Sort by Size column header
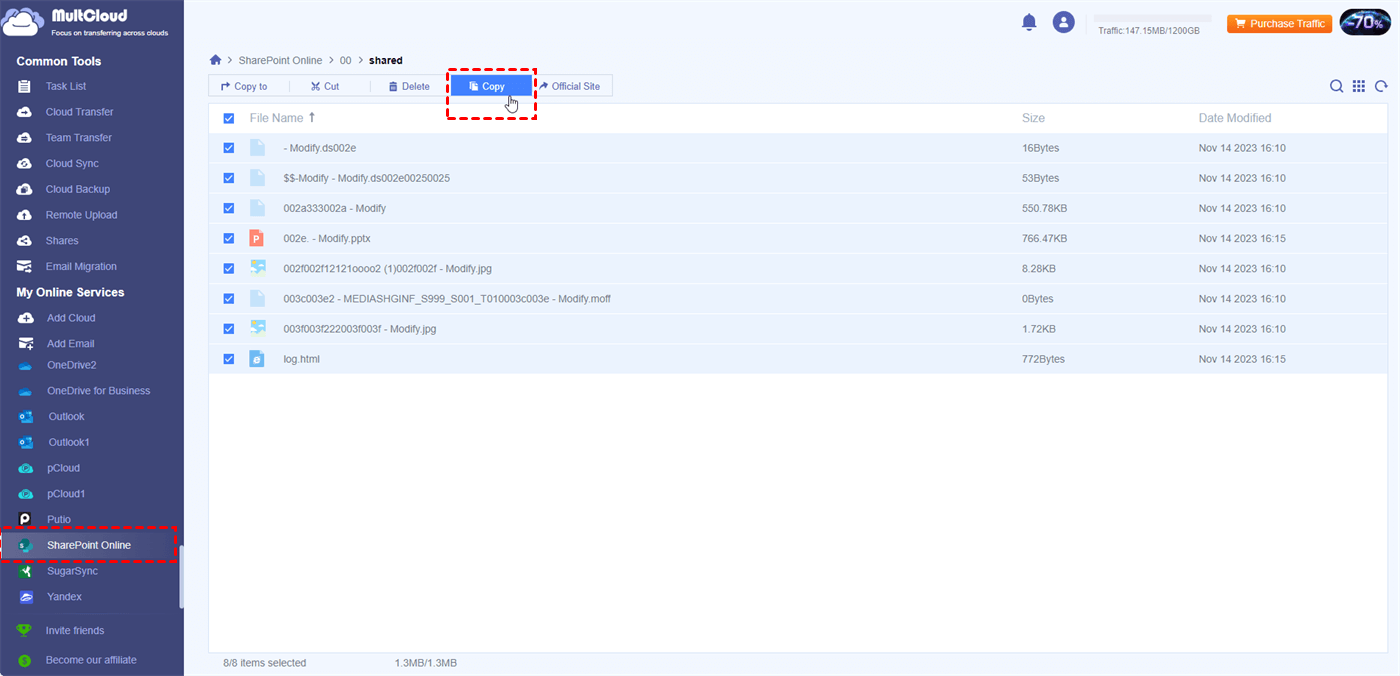1400x676 pixels. click(1033, 118)
